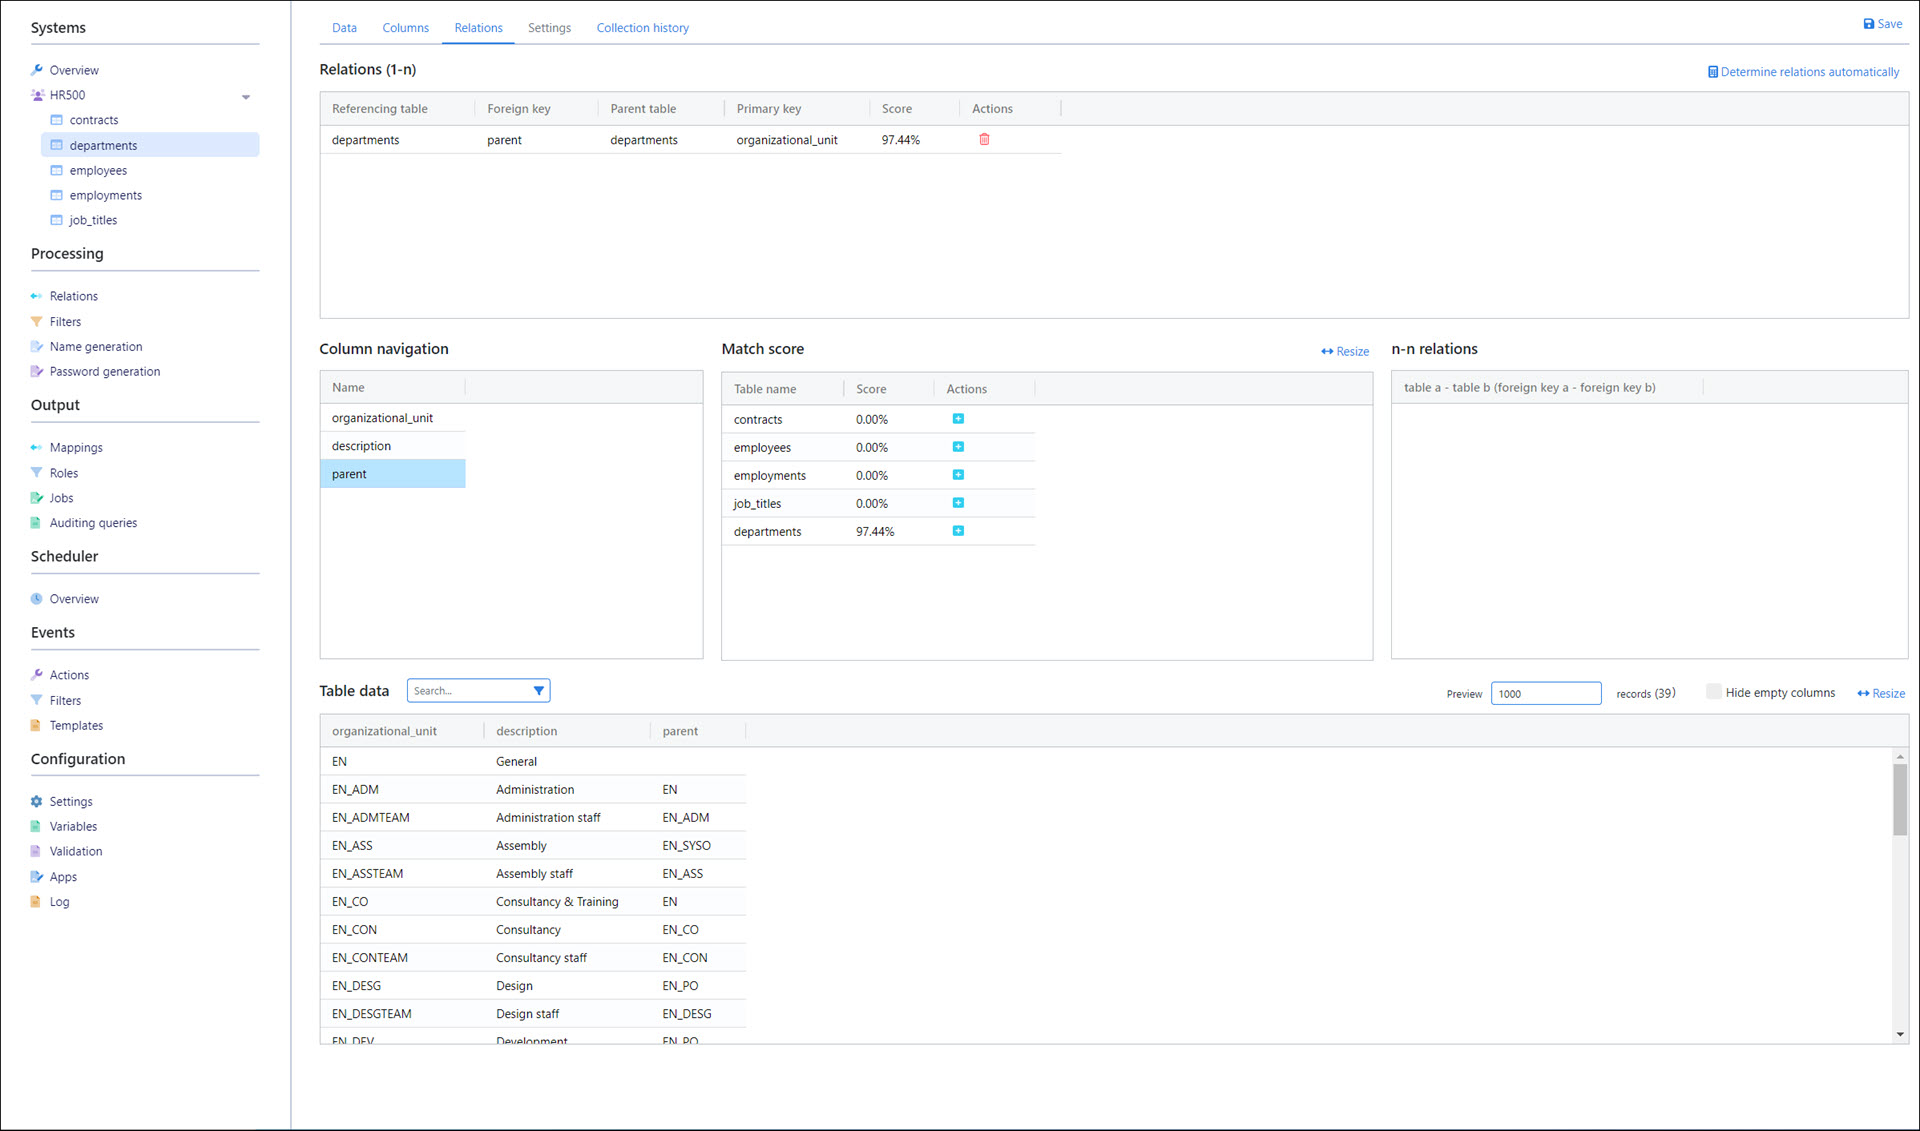This screenshot has width=1920, height=1131.
Task: Select the employees table in tree
Action: pyautogui.click(x=98, y=170)
